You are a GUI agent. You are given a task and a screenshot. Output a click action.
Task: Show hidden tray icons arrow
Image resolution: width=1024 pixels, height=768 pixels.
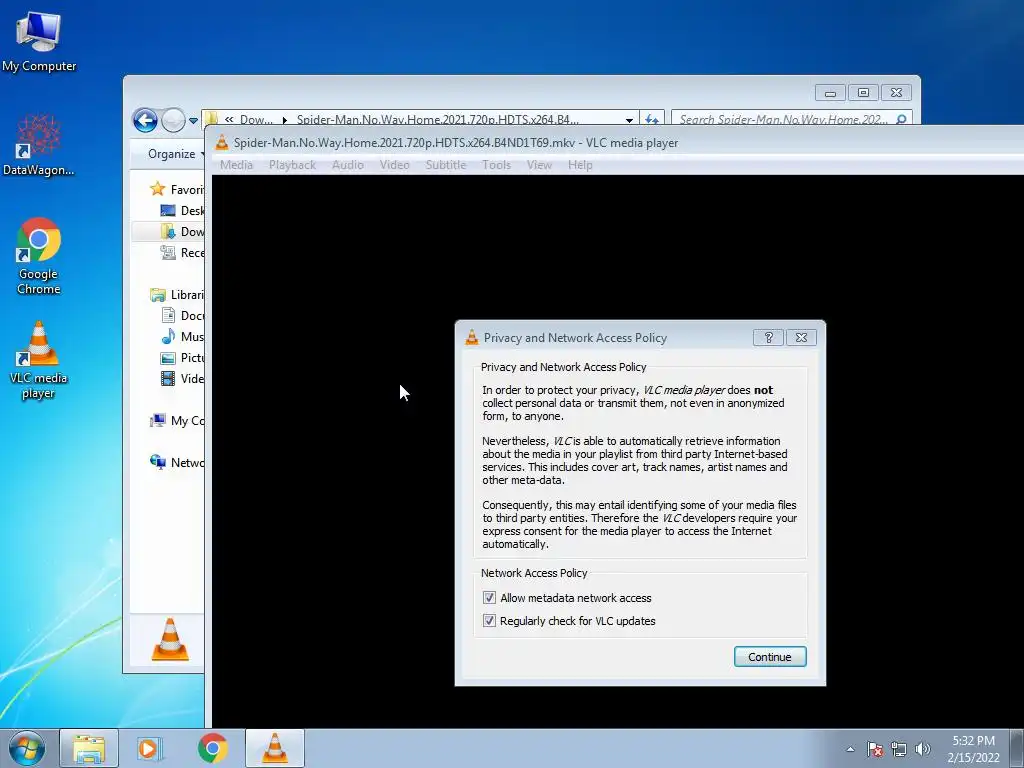coord(850,749)
